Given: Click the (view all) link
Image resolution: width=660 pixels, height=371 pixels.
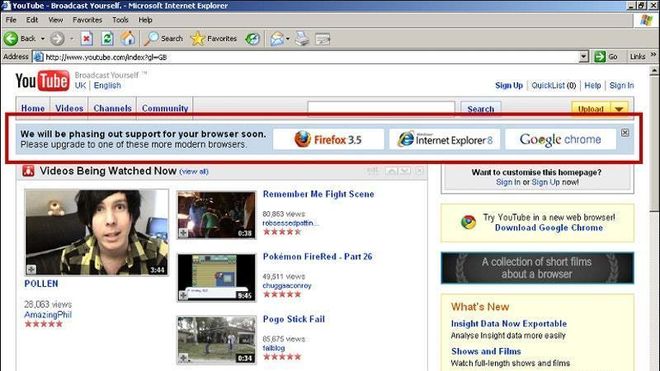Looking at the screenshot, I should 194,171.
